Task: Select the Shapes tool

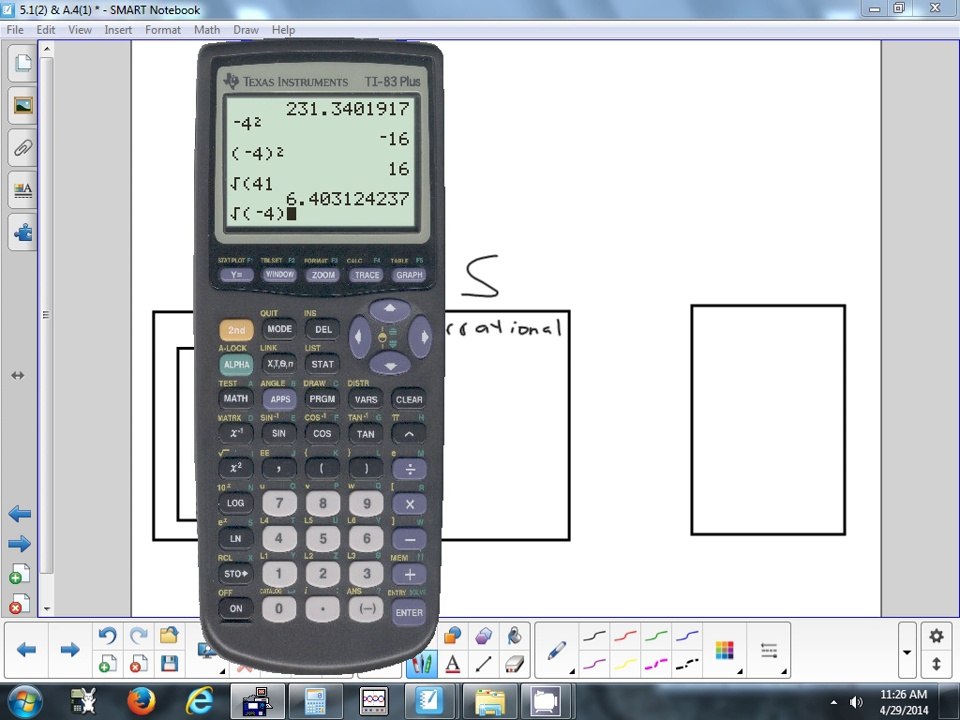Action: [x=452, y=636]
